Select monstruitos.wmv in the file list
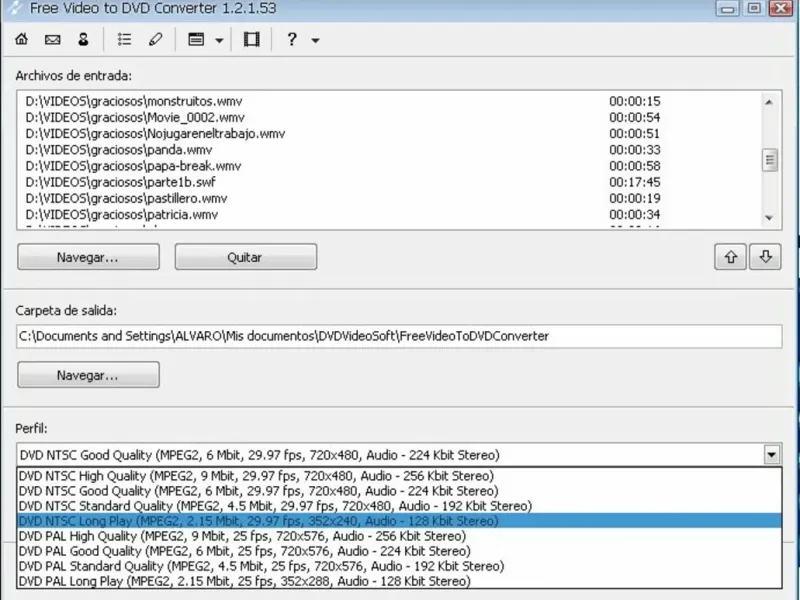The image size is (800, 600). 389,101
